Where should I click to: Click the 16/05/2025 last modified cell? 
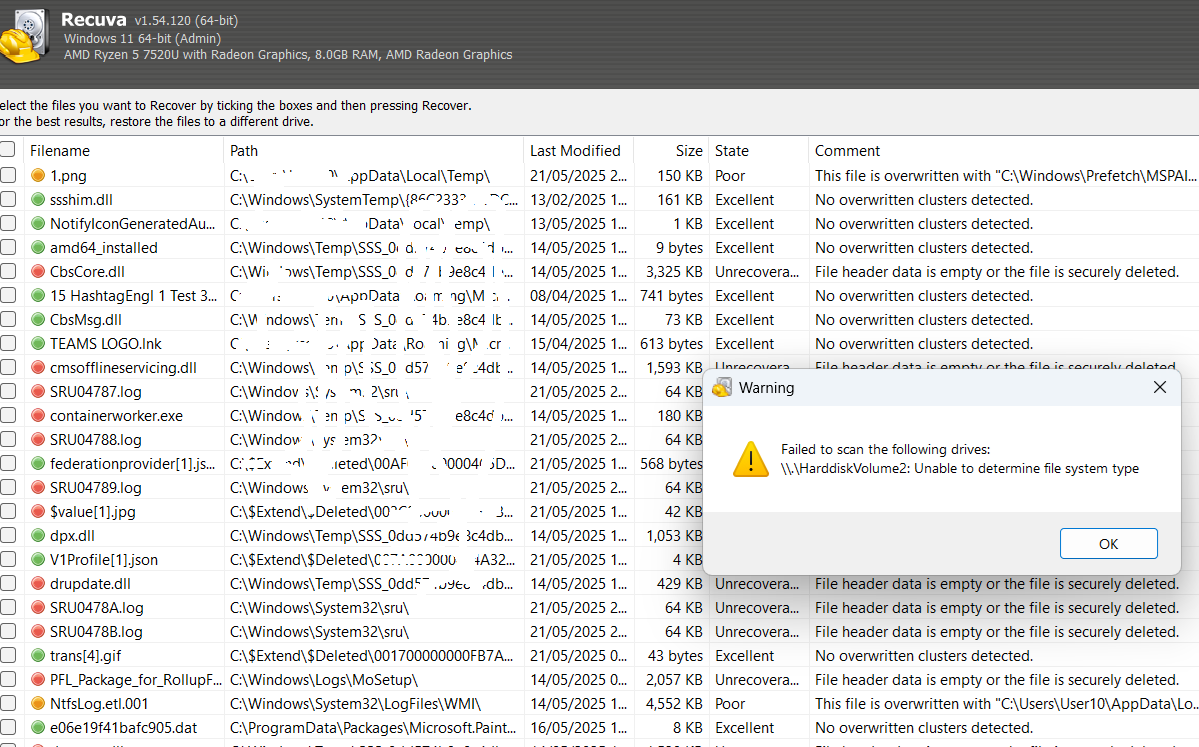pos(578,727)
